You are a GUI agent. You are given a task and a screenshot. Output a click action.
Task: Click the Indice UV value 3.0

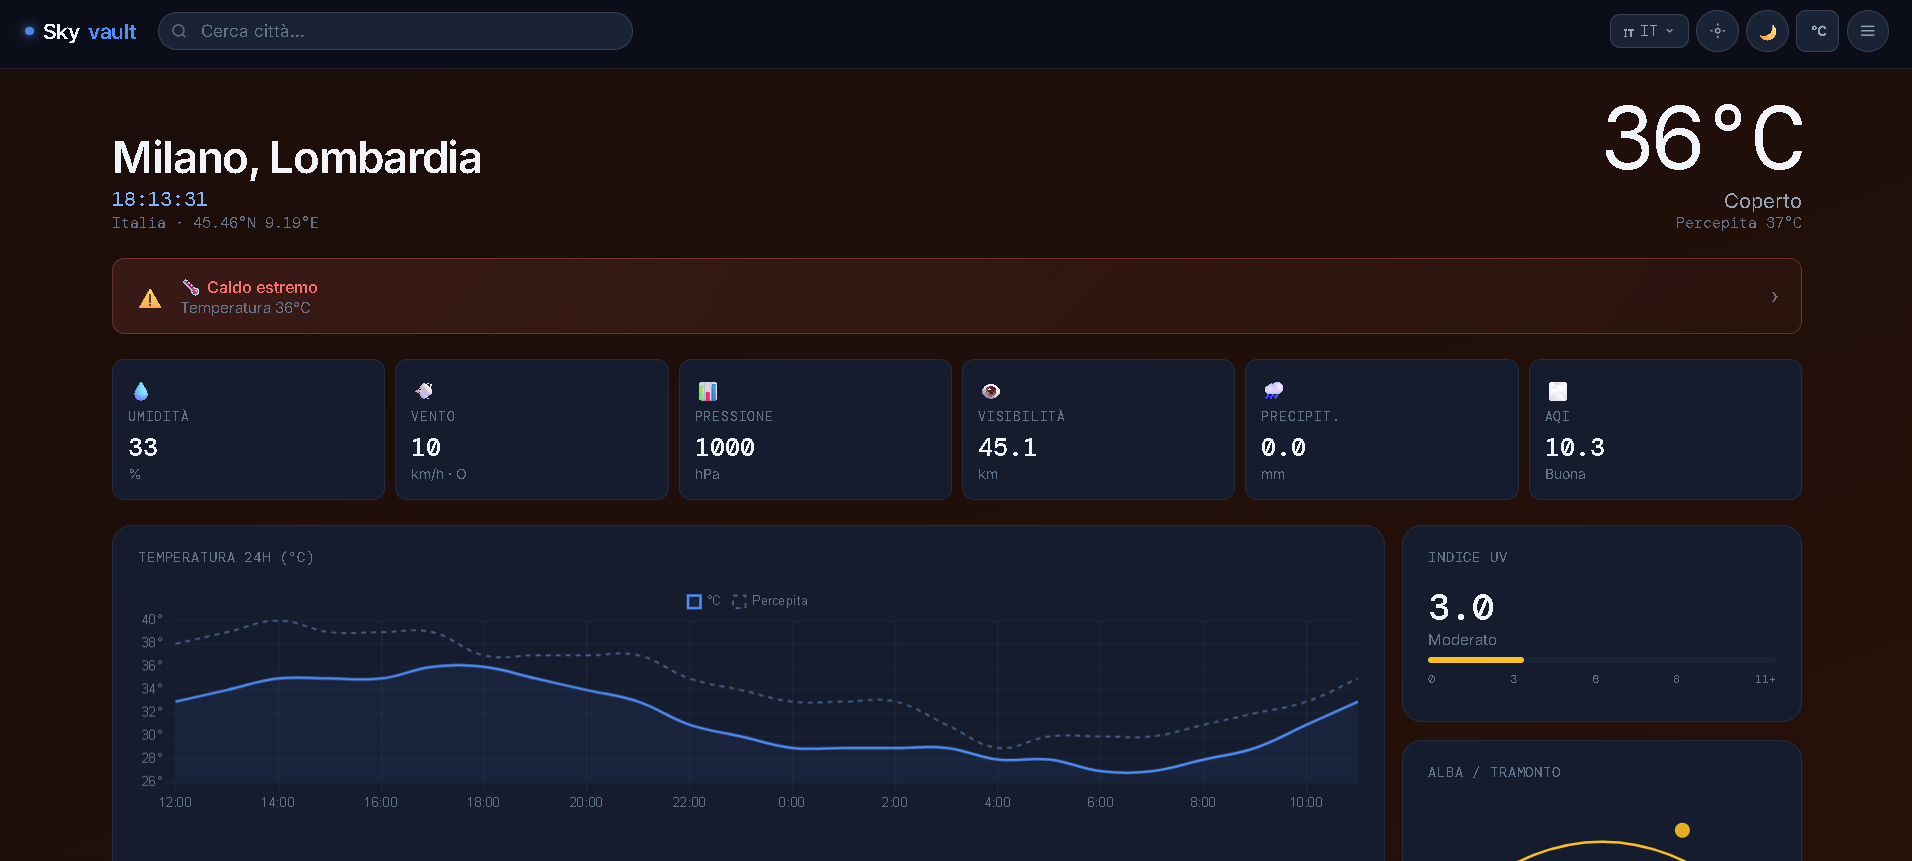(1461, 607)
